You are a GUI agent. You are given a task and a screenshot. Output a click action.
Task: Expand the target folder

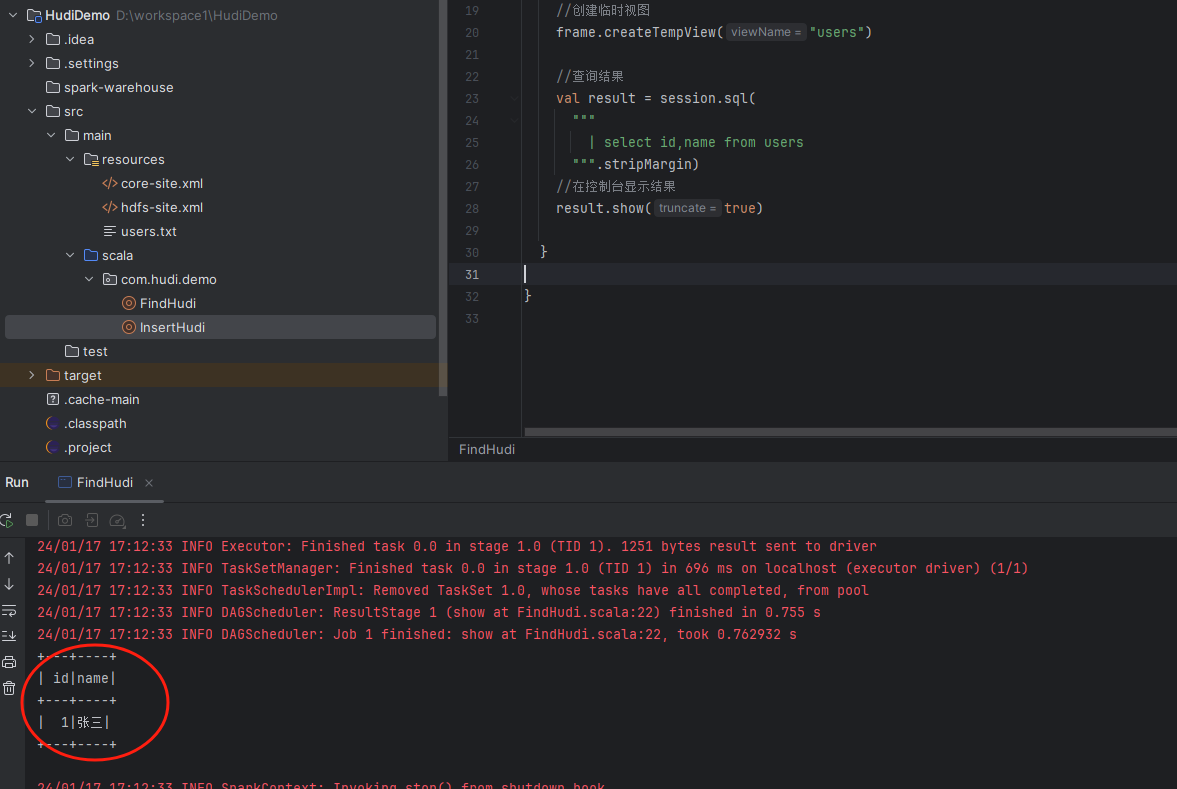[x=32, y=375]
